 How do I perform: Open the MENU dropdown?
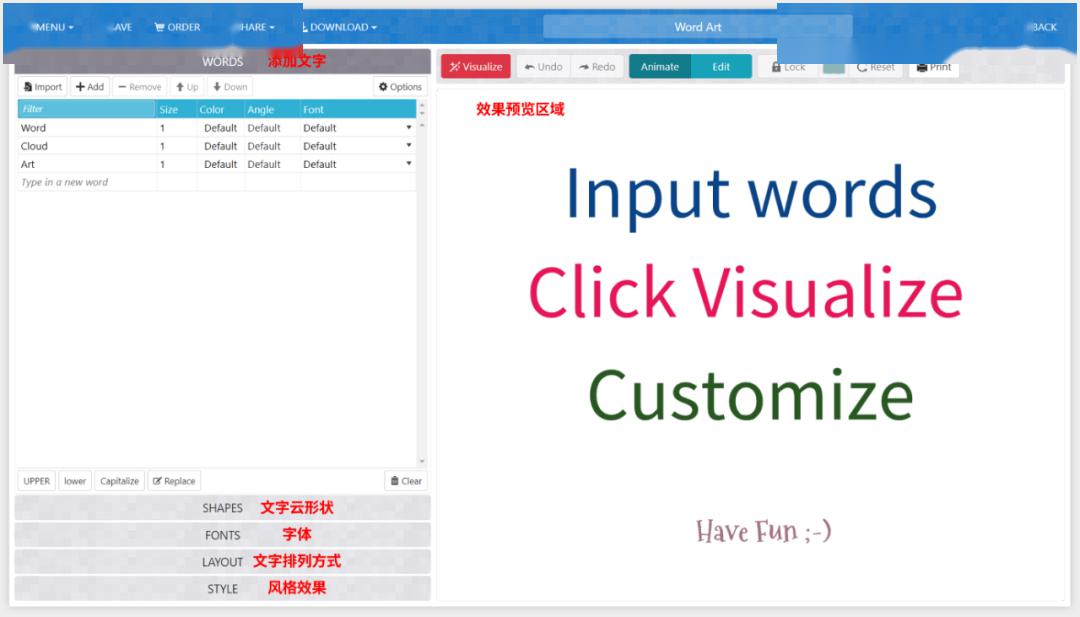tap(52, 27)
